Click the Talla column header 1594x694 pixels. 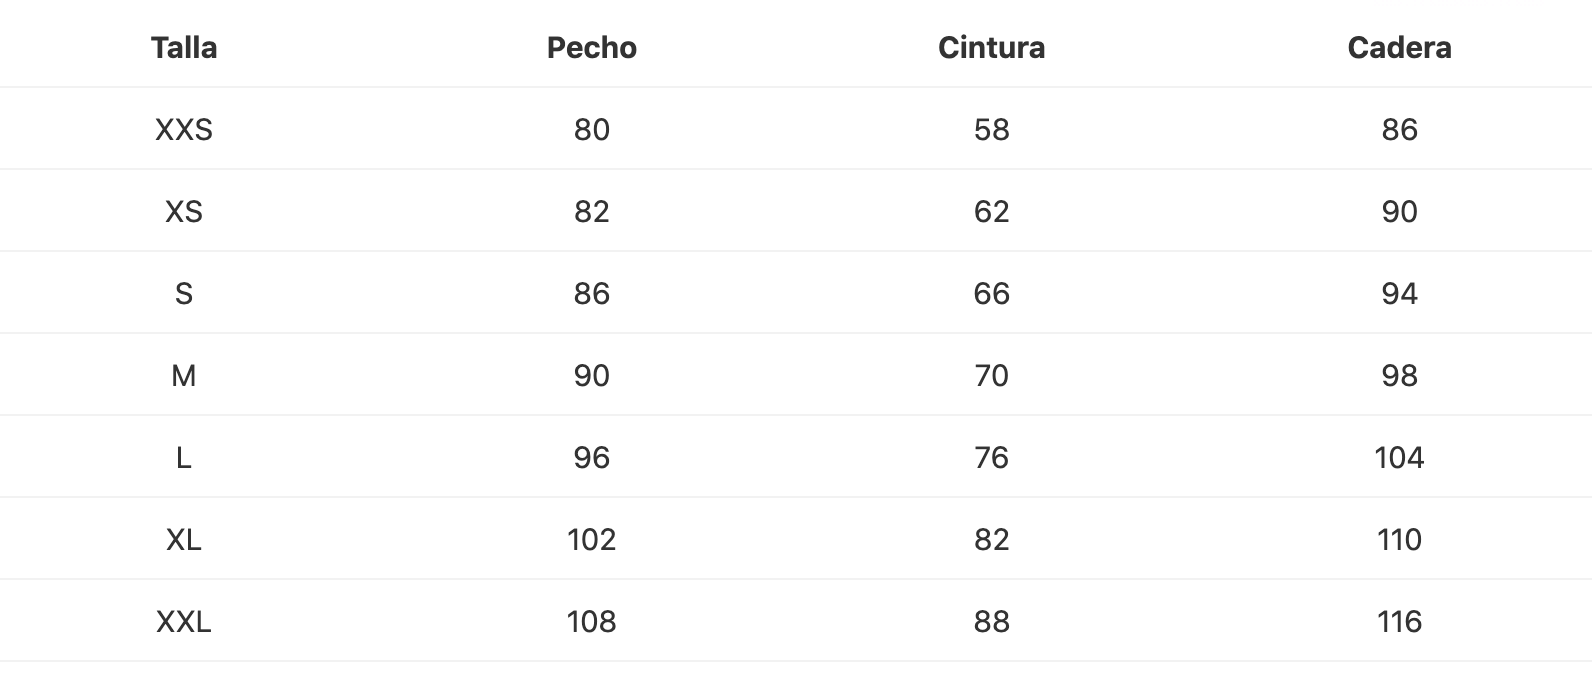(x=184, y=48)
